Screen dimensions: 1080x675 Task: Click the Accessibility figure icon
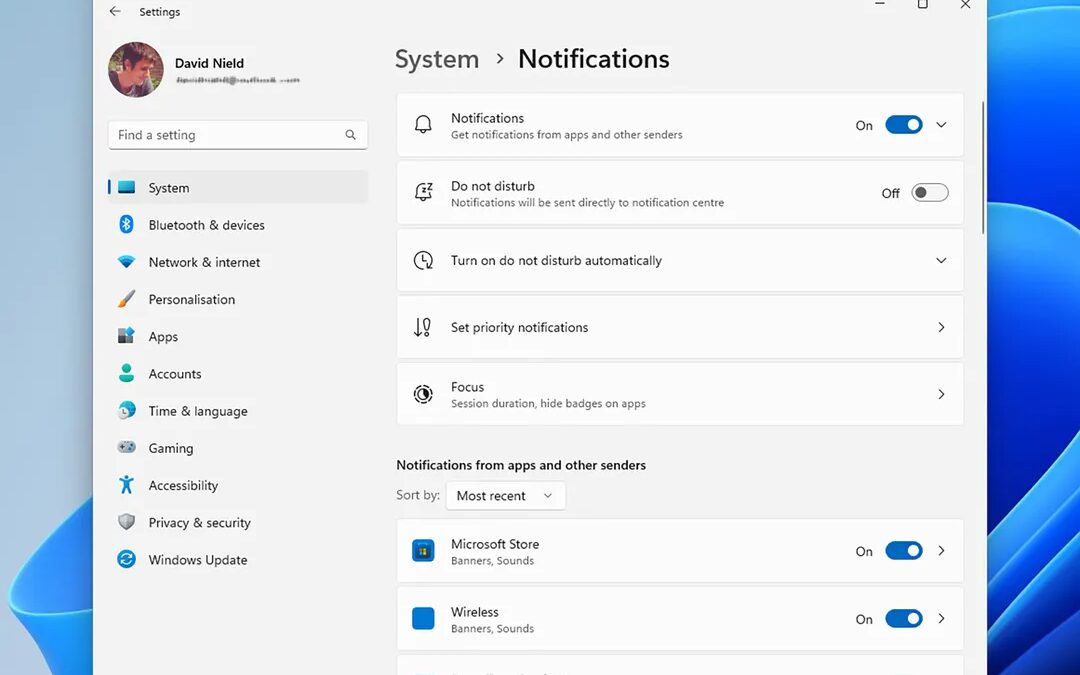[126, 485]
